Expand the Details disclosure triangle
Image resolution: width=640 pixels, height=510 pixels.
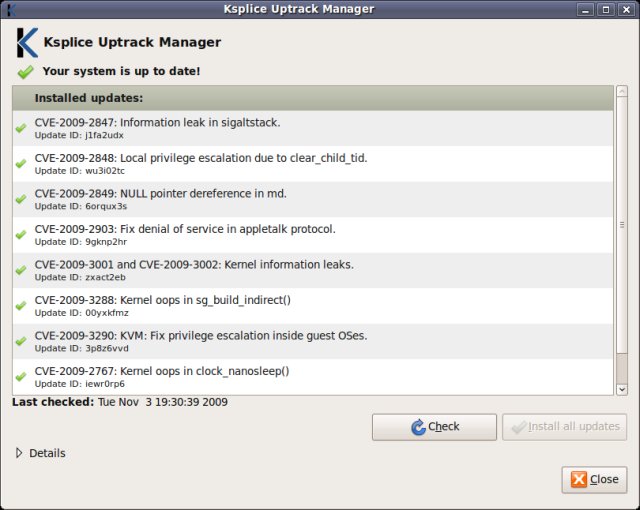point(20,453)
